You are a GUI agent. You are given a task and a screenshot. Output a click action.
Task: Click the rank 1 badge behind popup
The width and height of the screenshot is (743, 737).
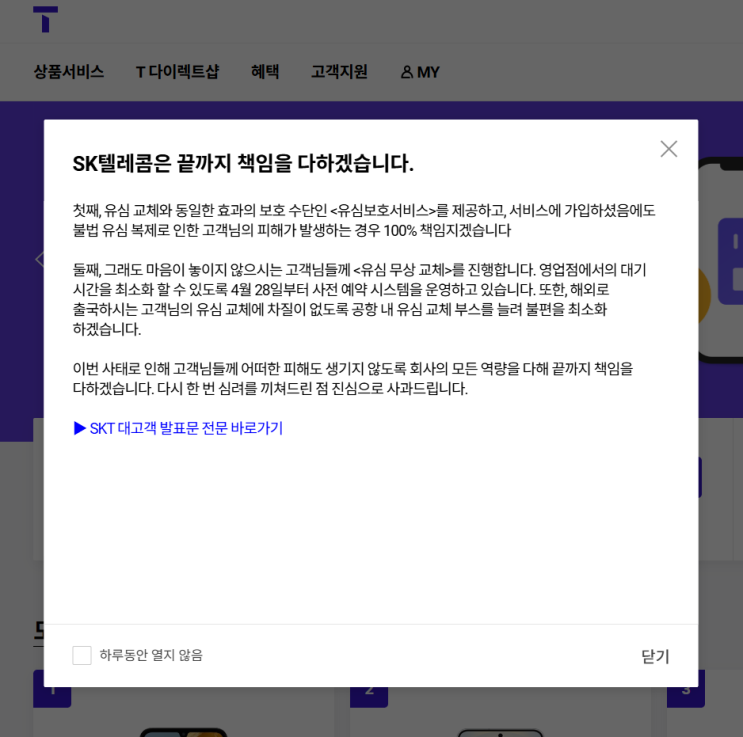[52, 697]
